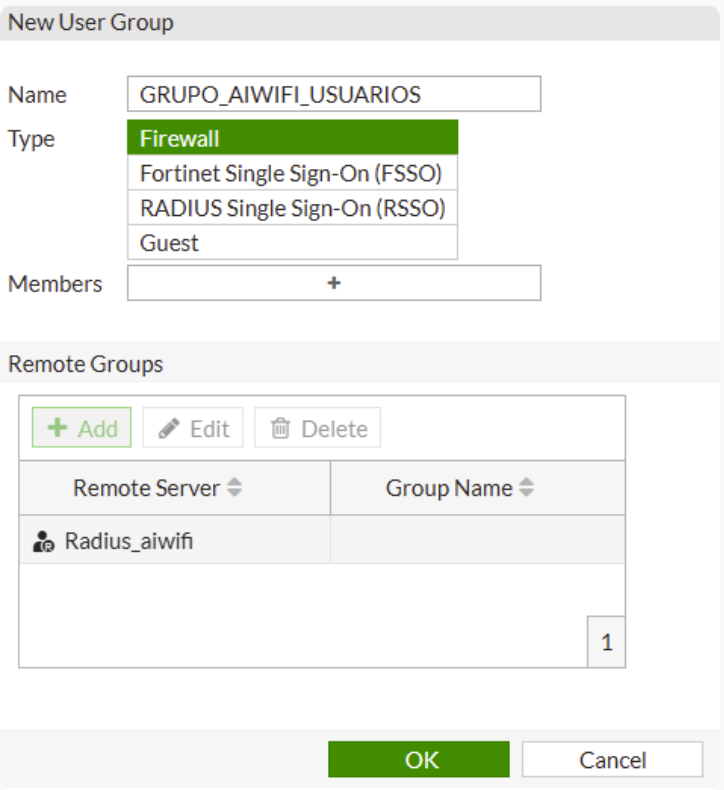Viewport: 724px width, 790px height.
Task: Click page 1 in table pagination
Action: click(x=606, y=643)
